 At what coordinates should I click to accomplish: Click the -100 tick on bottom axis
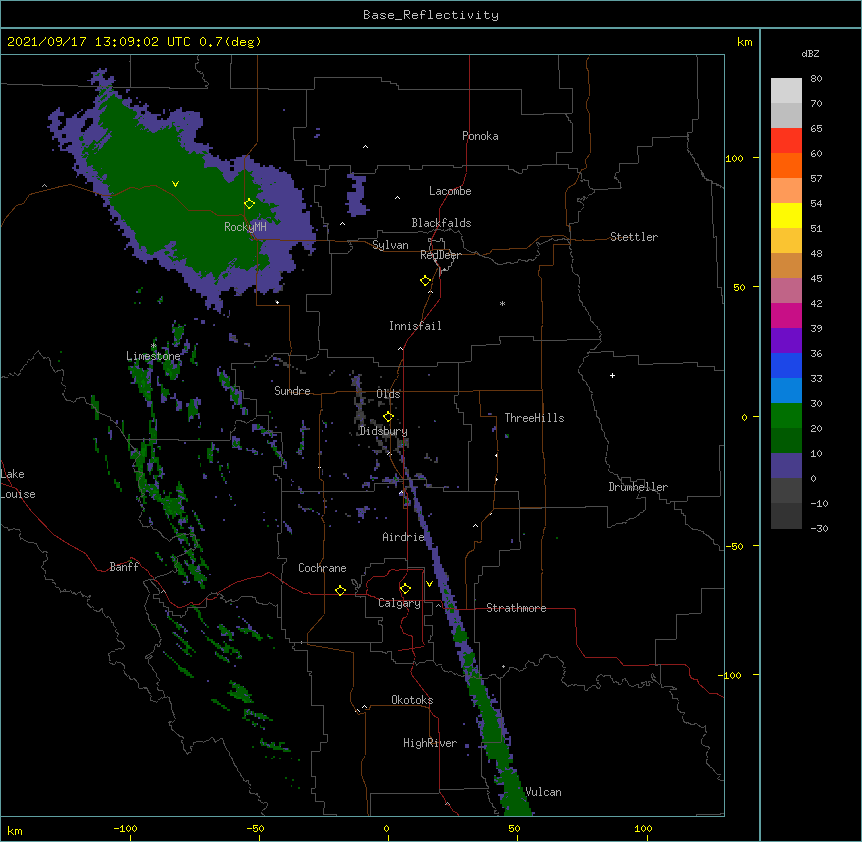coord(125,828)
